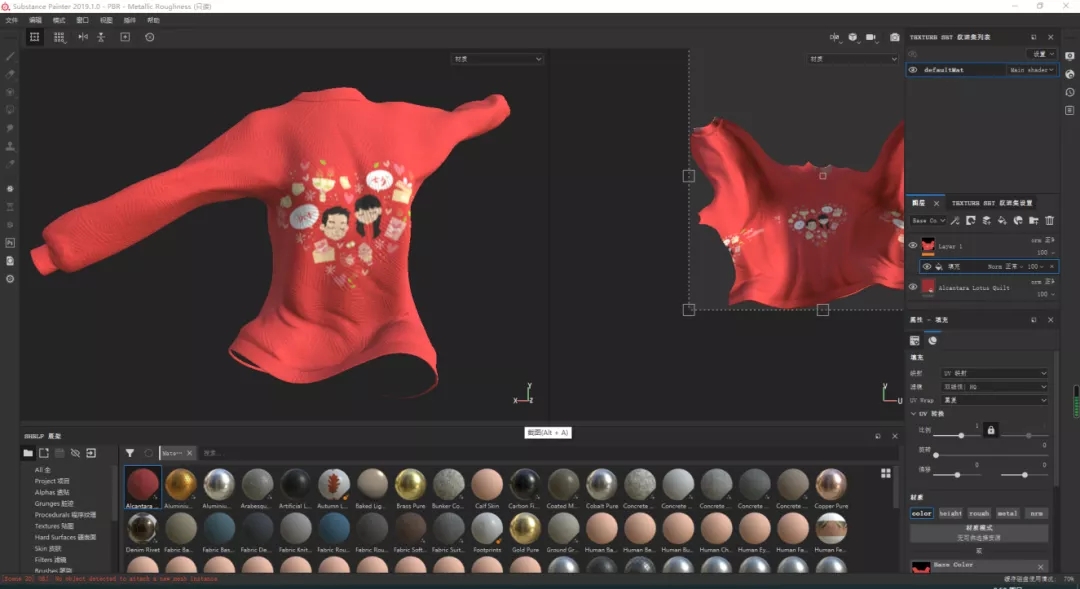This screenshot has height=589, width=1080.
Task: Switch shelf to grid view icon
Action: coord(886,473)
